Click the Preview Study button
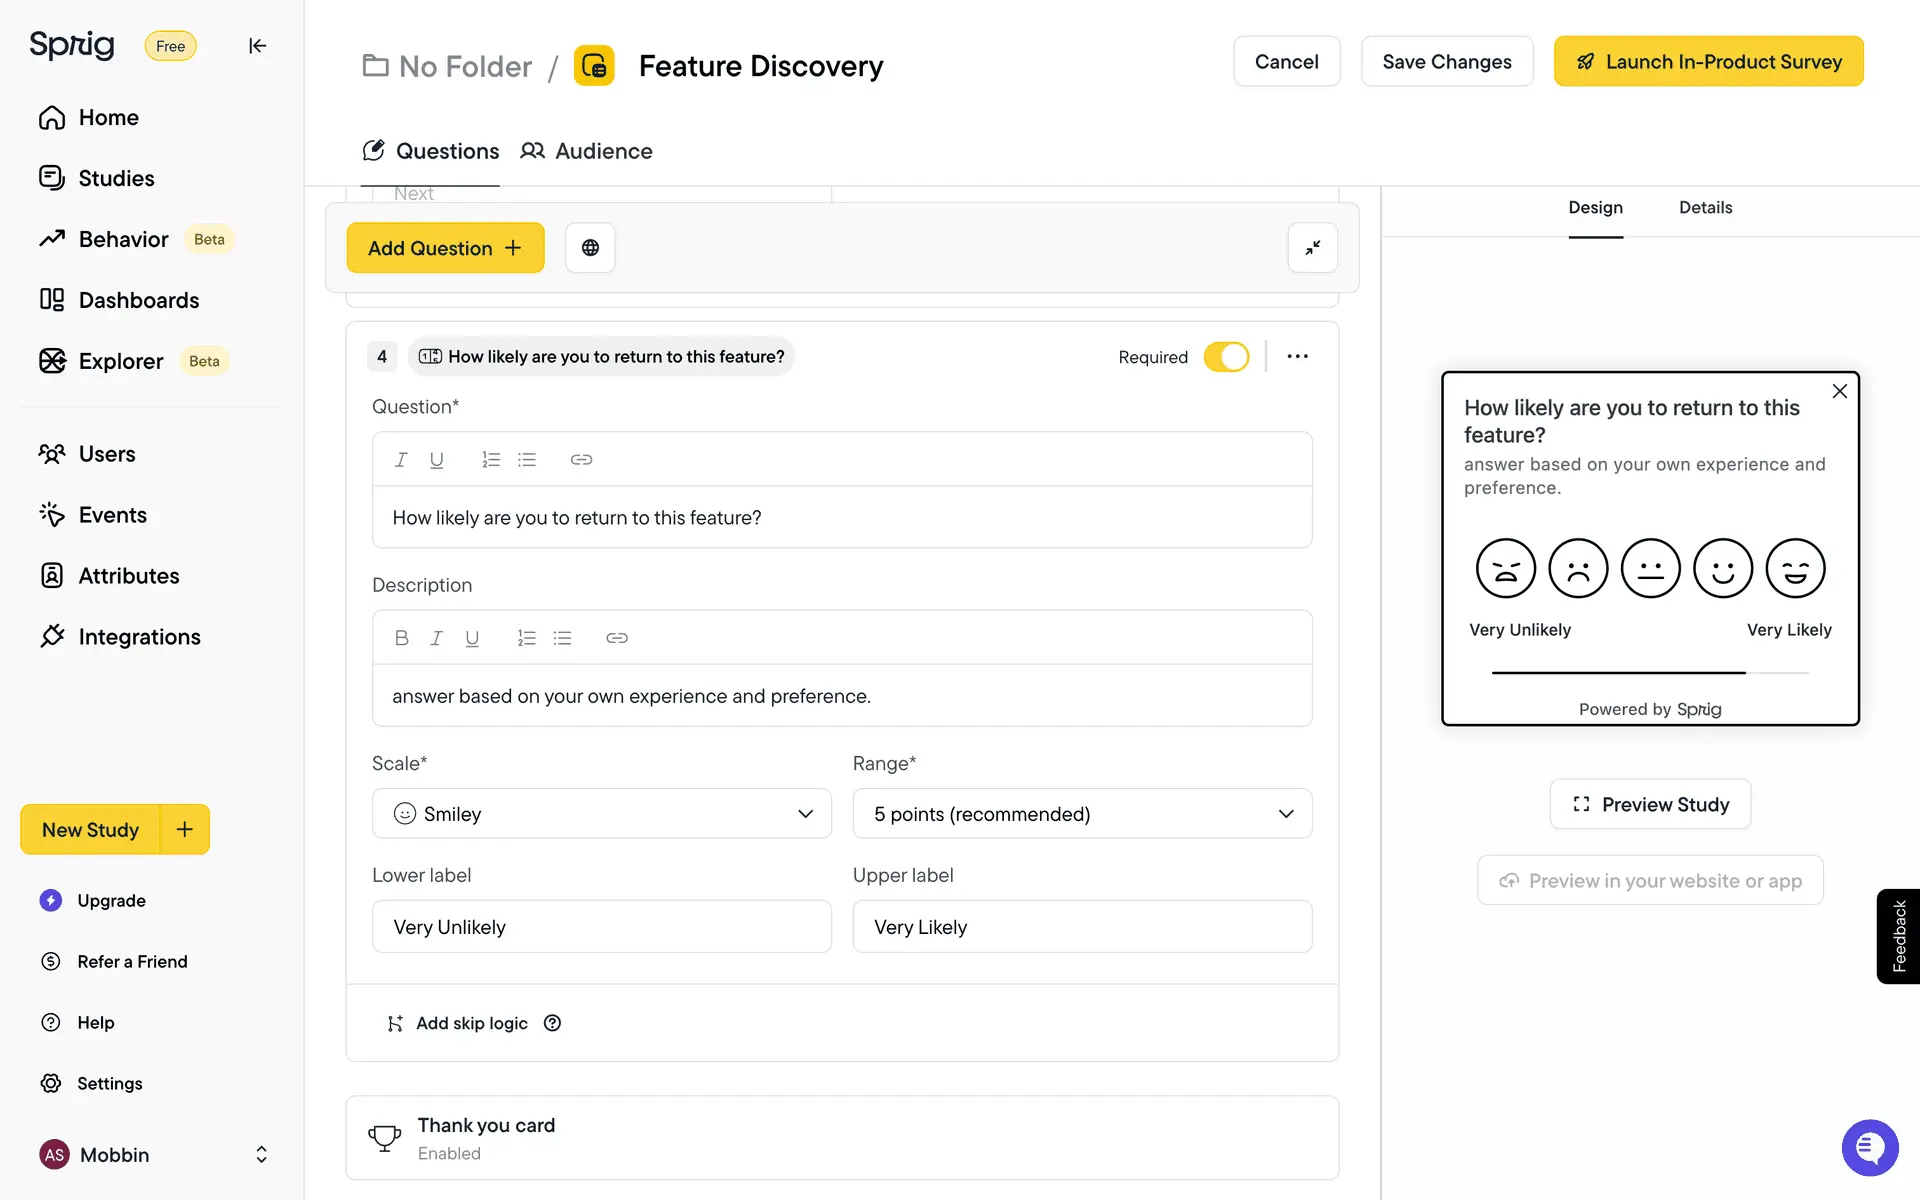The height and width of the screenshot is (1200, 1920). click(1650, 805)
